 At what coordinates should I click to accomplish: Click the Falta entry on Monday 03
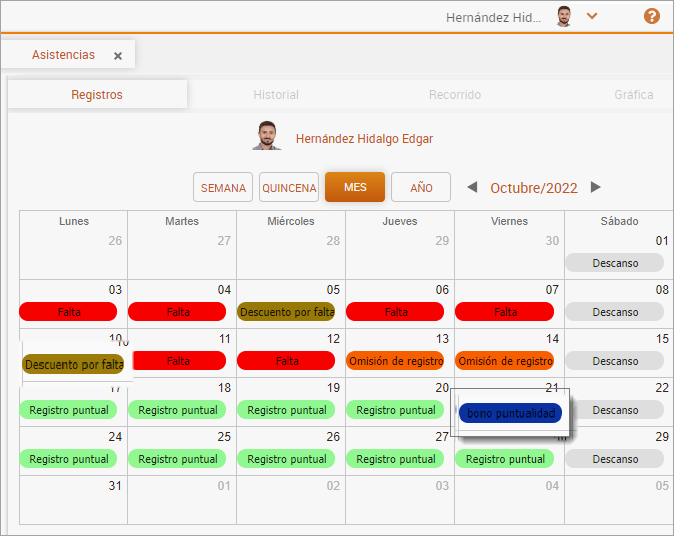pyautogui.click(x=69, y=312)
